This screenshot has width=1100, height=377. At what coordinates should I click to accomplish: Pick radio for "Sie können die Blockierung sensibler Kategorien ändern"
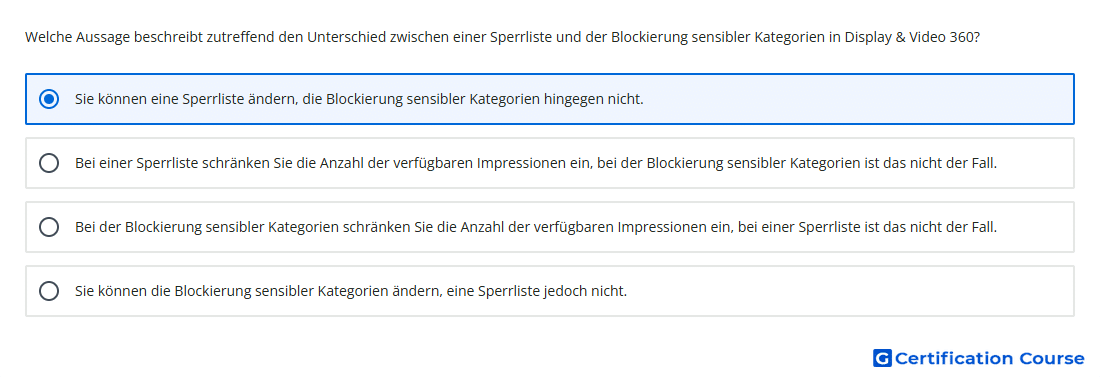(x=49, y=291)
